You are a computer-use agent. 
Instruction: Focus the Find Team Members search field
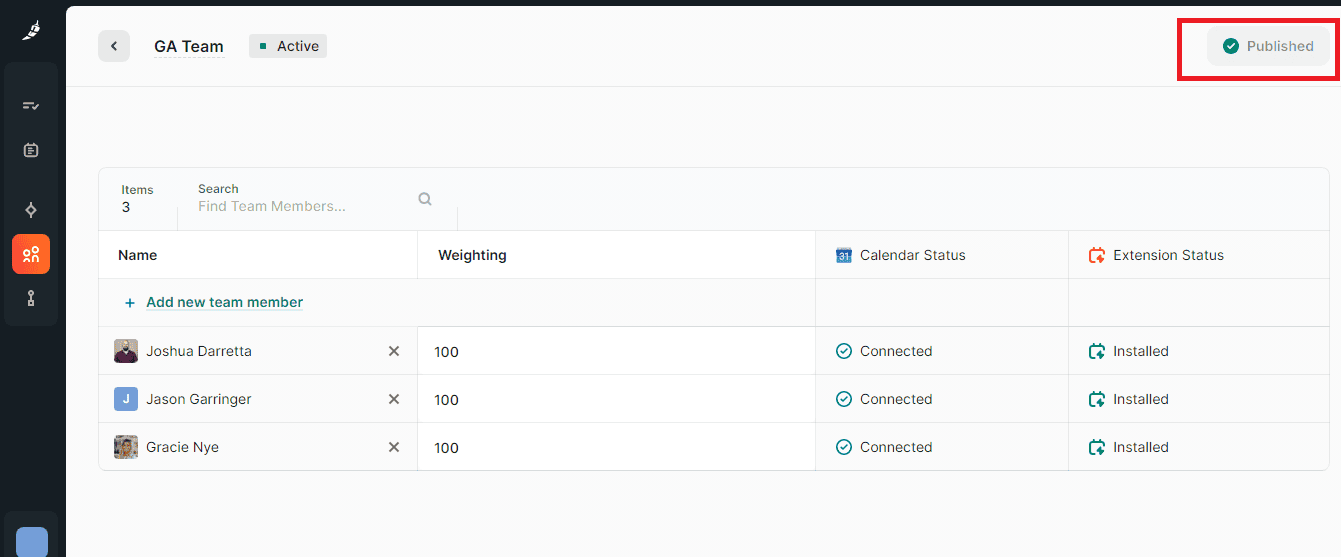300,206
